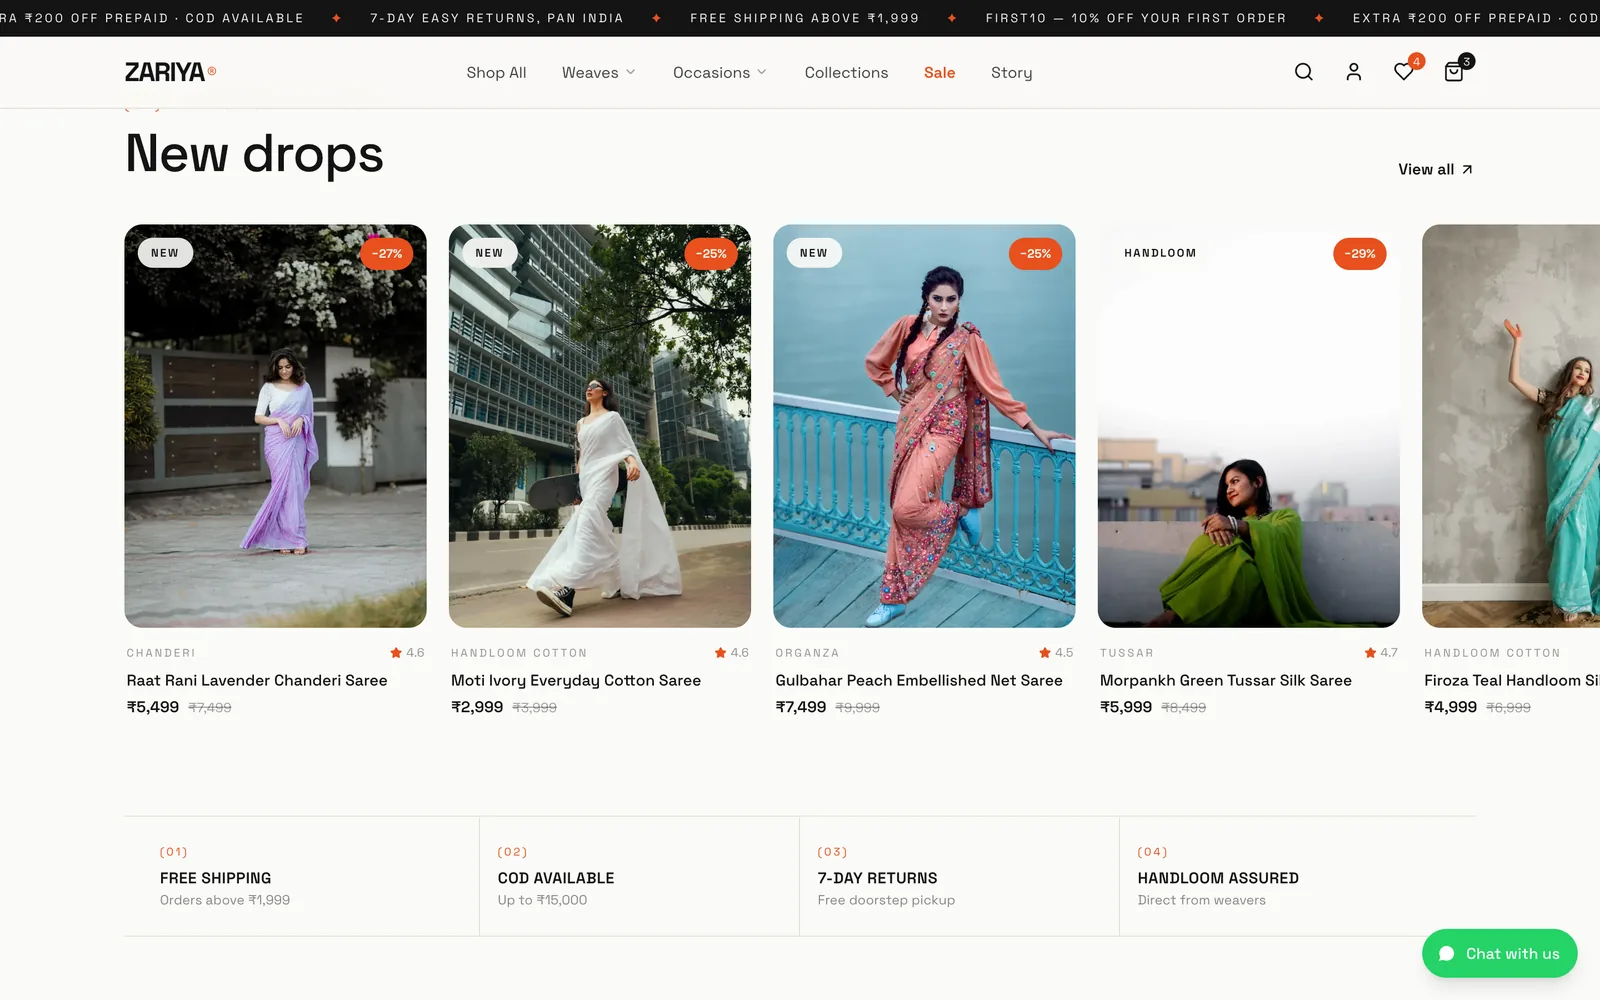The image size is (1600, 1000).
Task: Click the ₹2,999 price
Action: 477,707
